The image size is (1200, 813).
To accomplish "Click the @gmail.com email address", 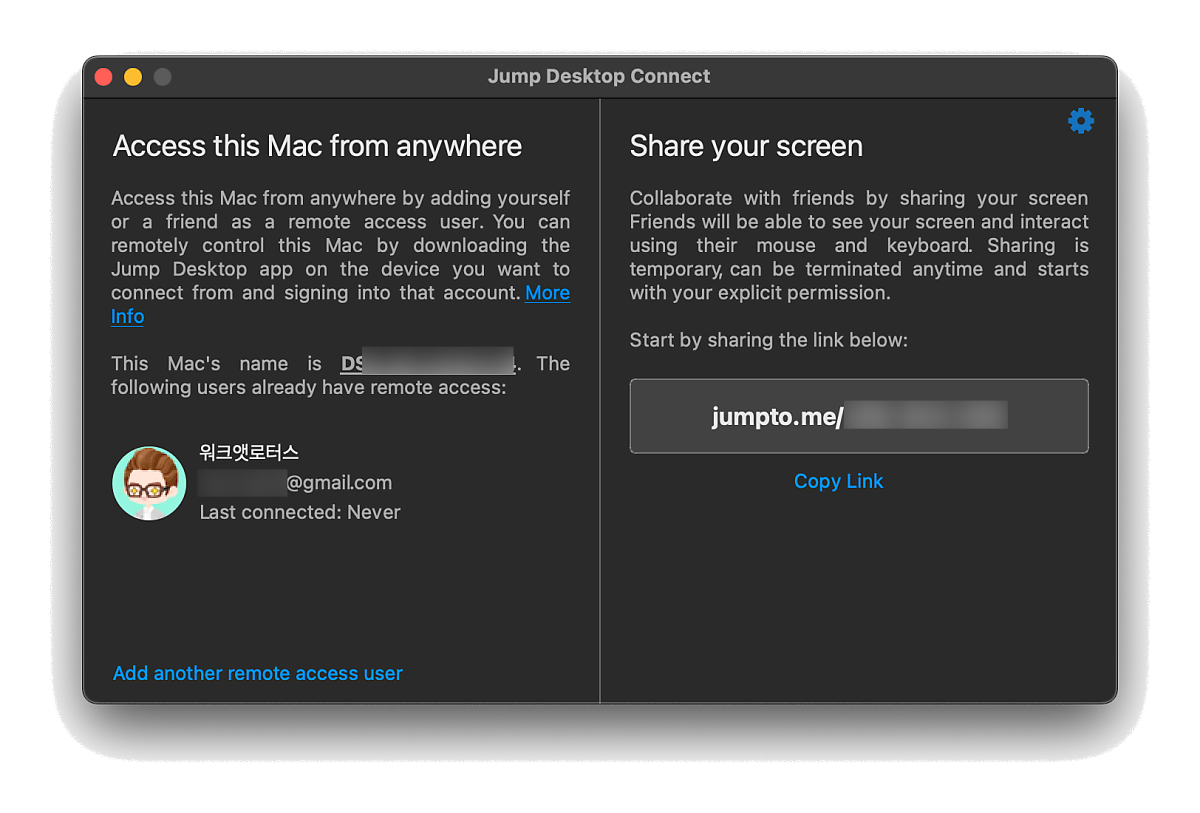I will [296, 482].
